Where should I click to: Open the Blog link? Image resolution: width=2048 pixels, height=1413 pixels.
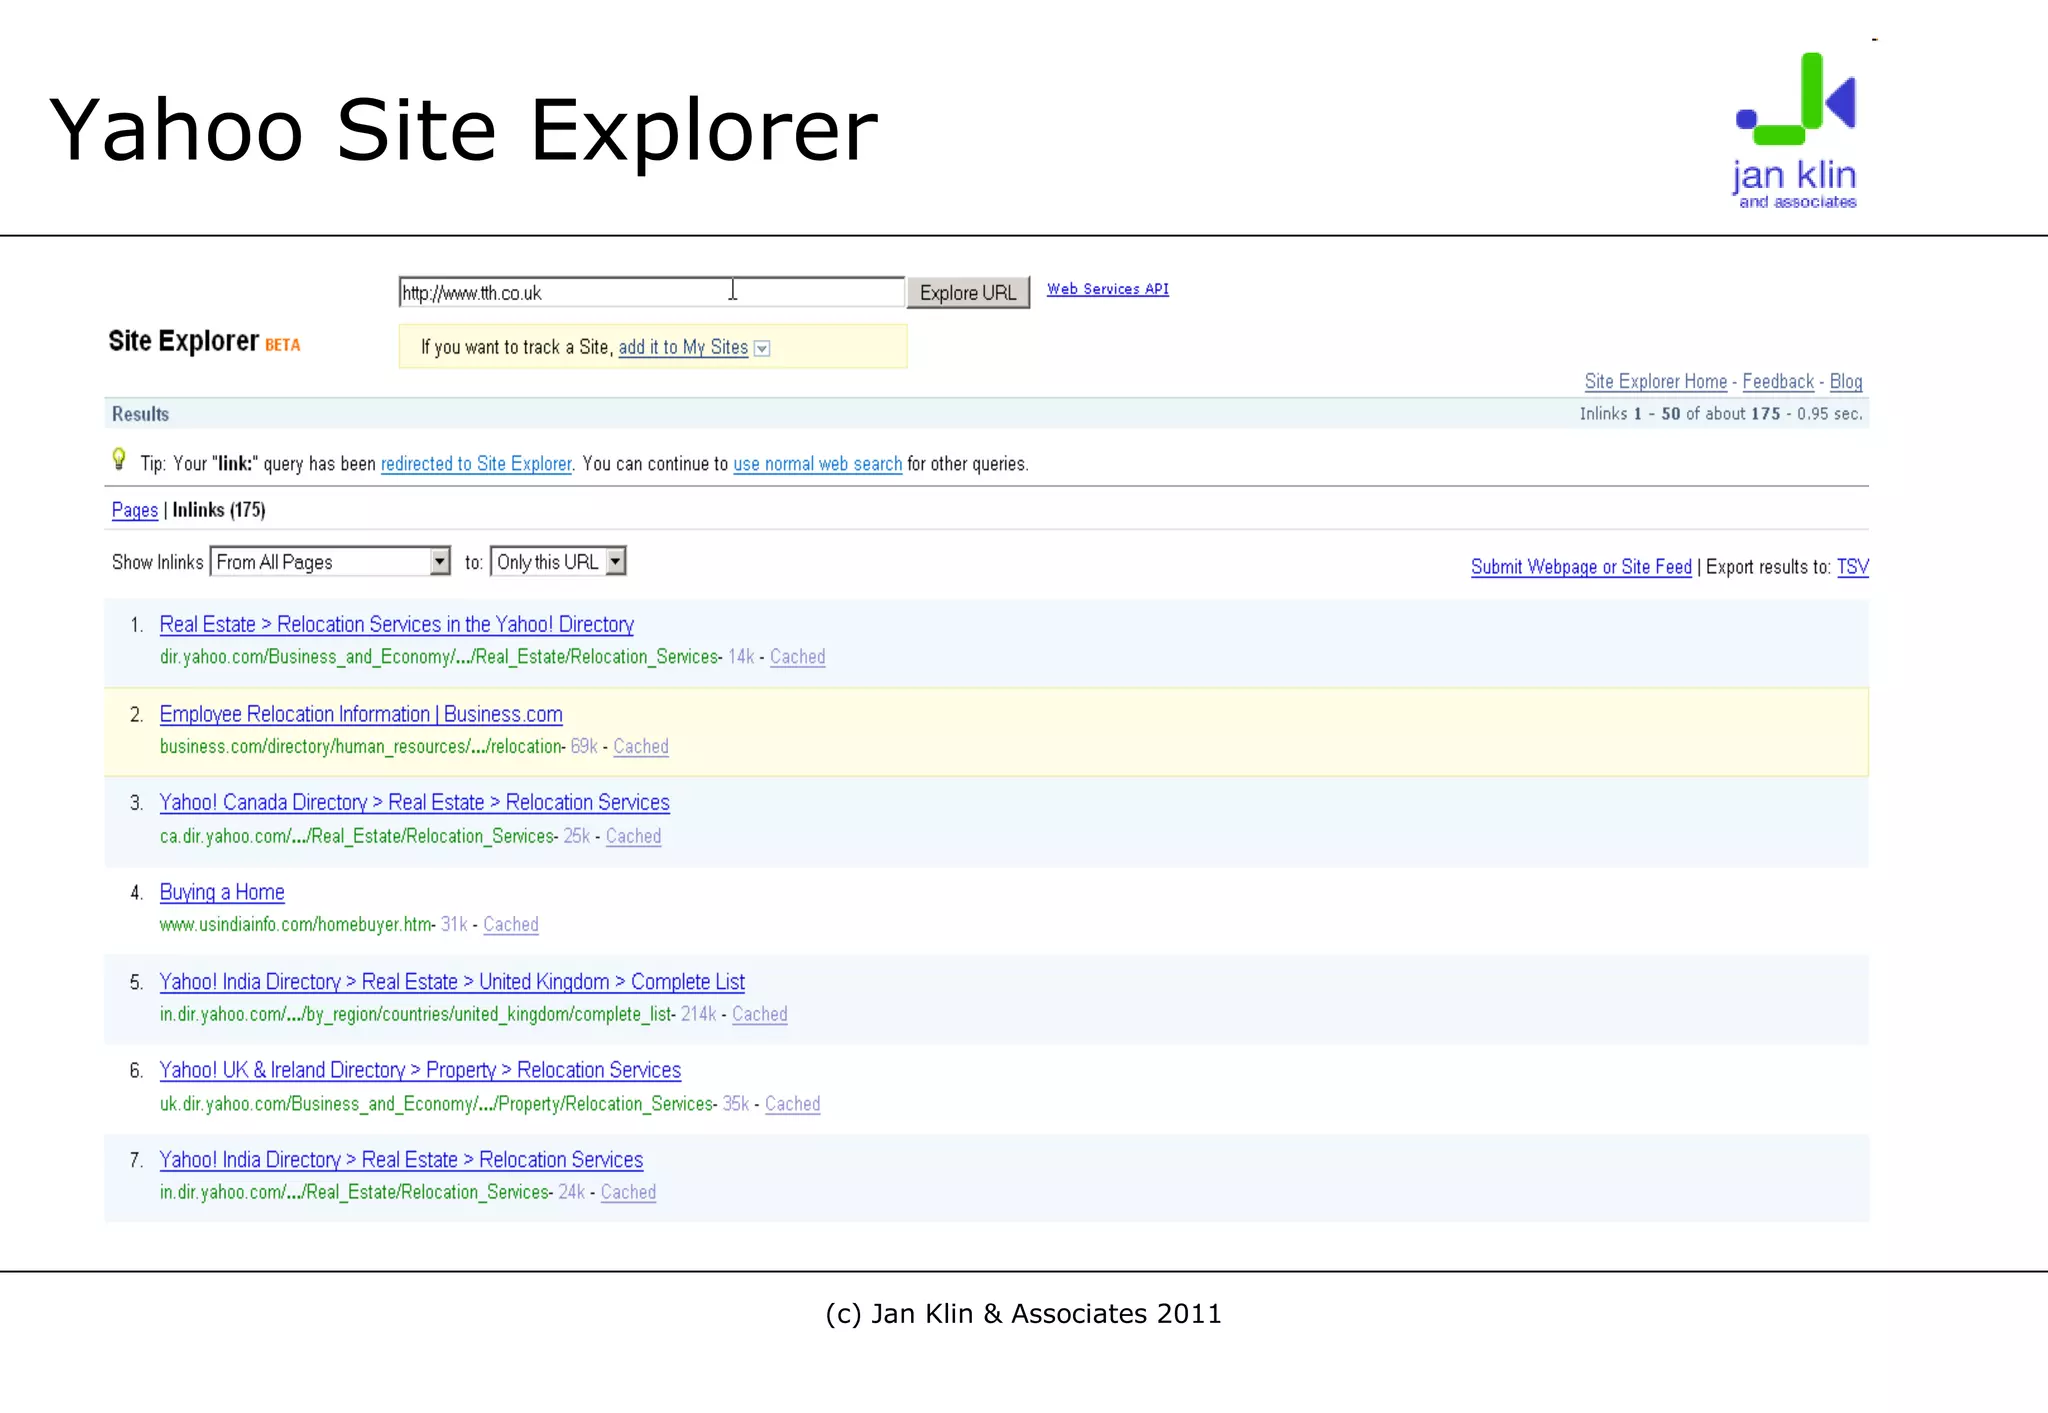coord(1845,381)
